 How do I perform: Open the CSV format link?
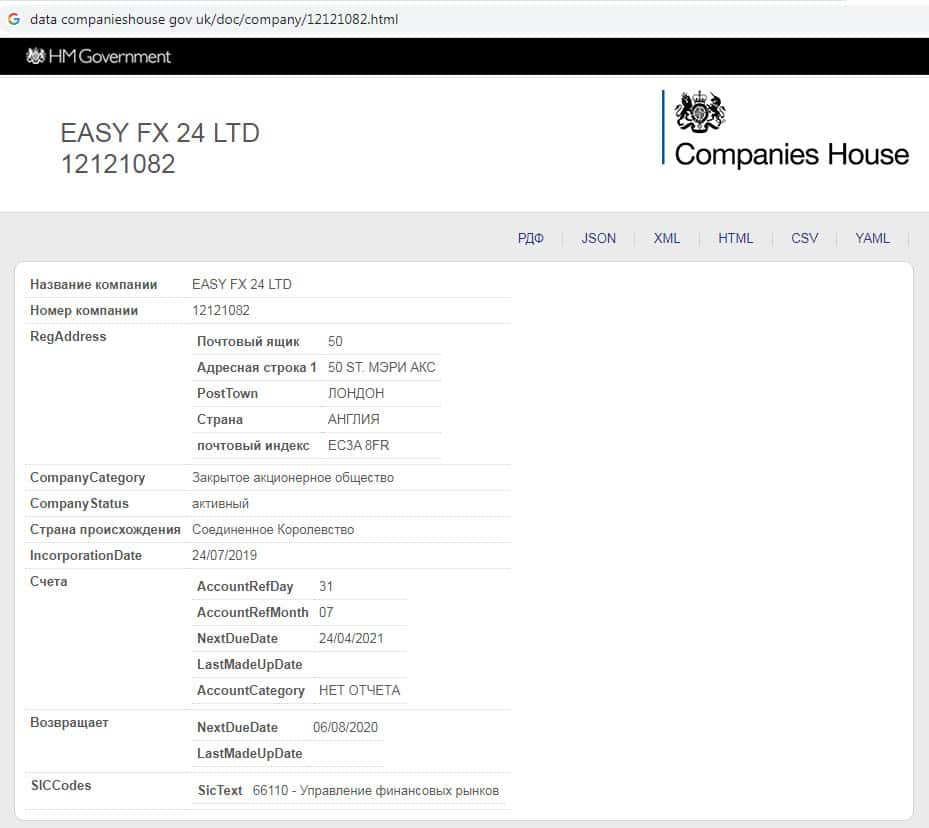coord(804,238)
